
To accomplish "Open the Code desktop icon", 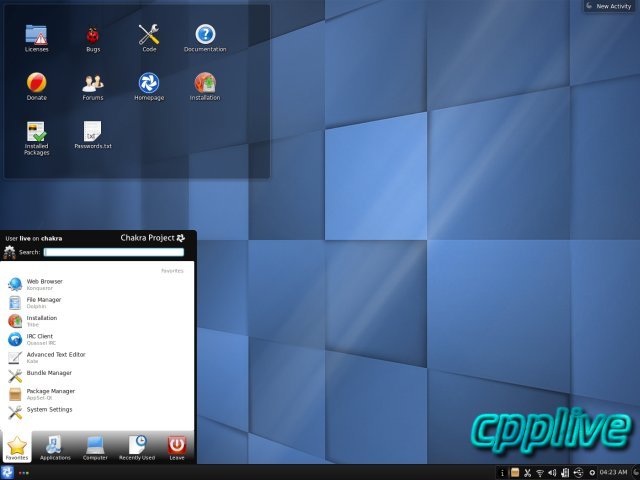I will [149, 38].
